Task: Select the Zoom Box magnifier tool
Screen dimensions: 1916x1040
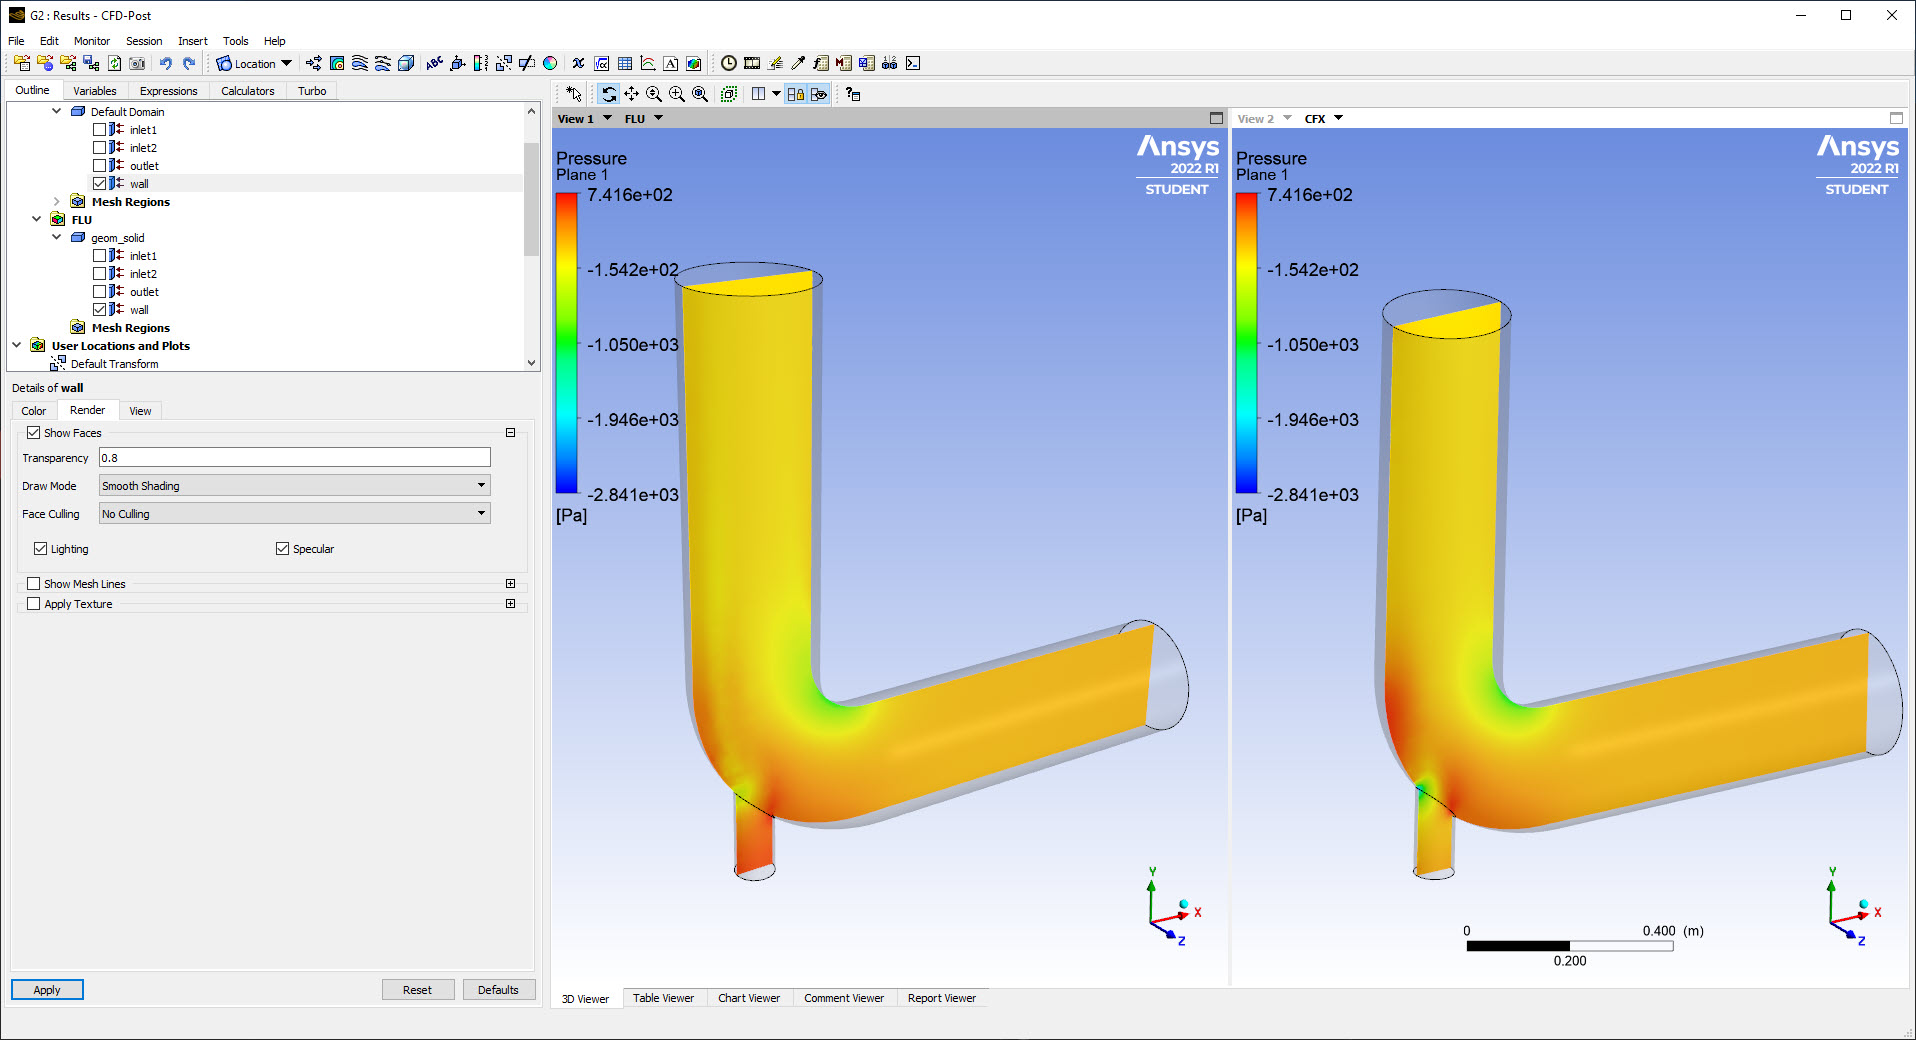Action: coord(676,93)
